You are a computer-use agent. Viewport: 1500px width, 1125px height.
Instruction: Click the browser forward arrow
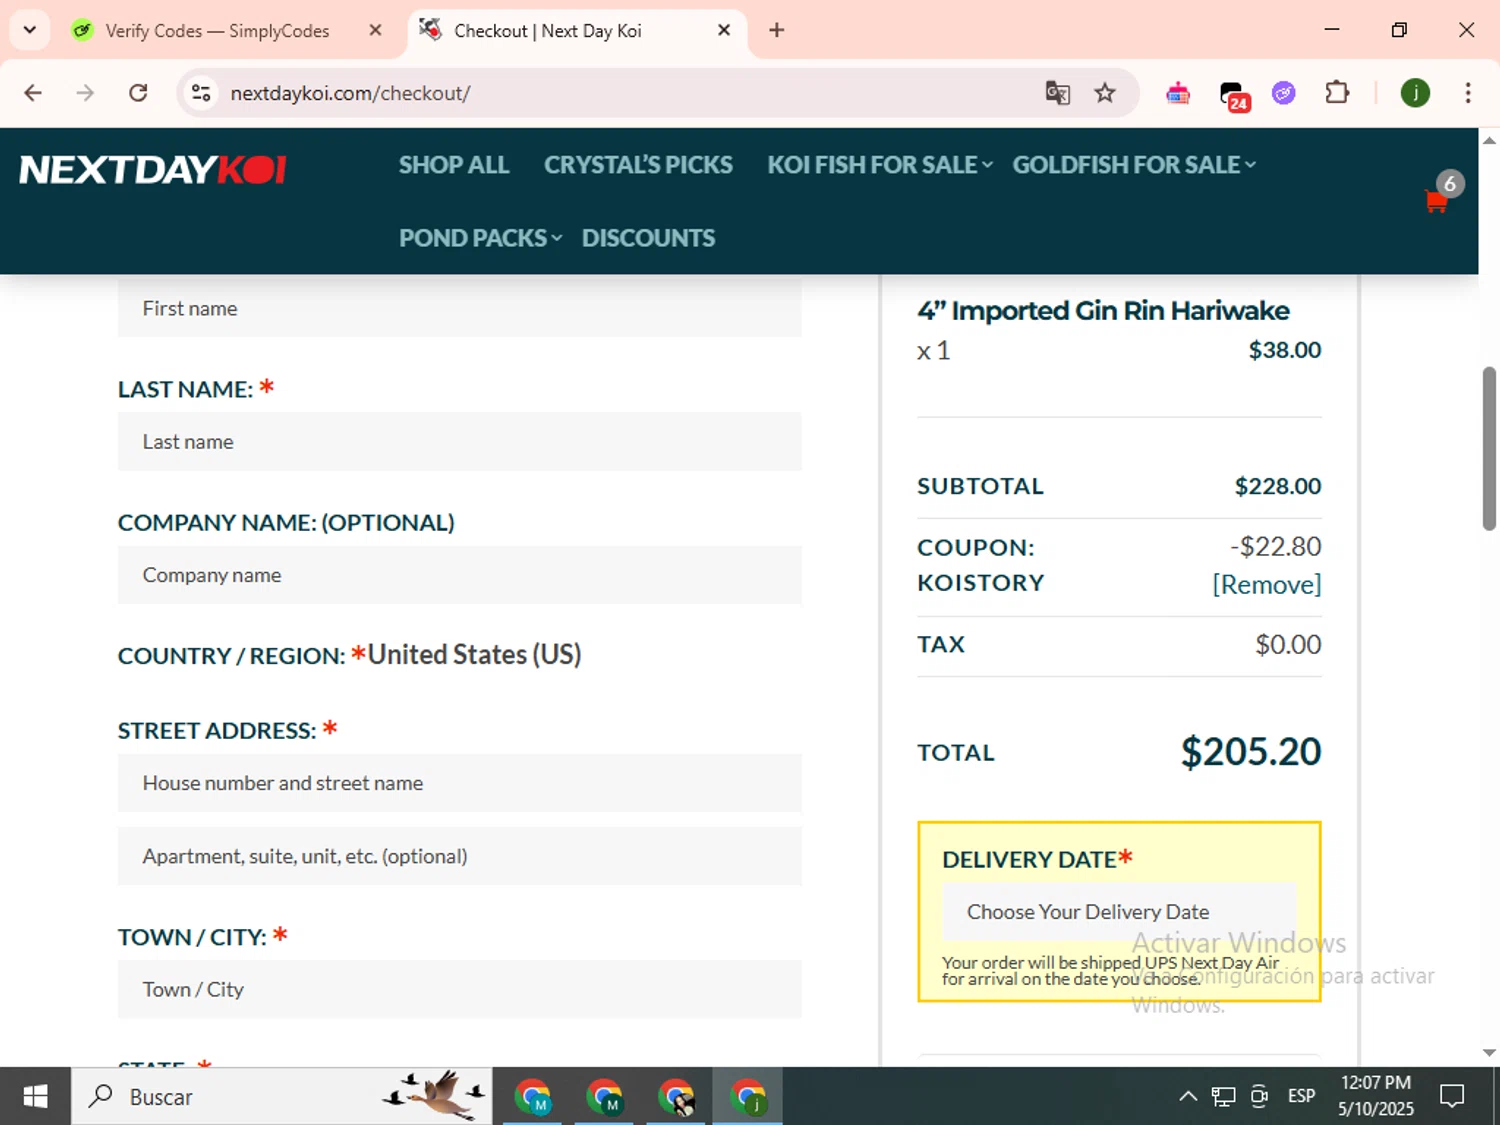point(85,93)
